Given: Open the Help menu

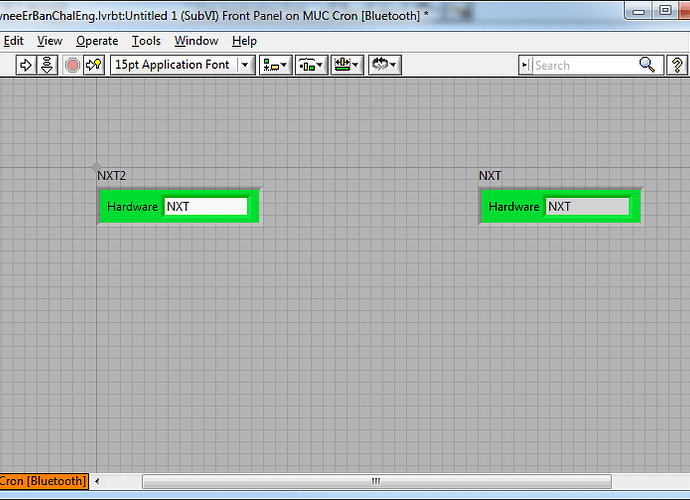Looking at the screenshot, I should 244,41.
